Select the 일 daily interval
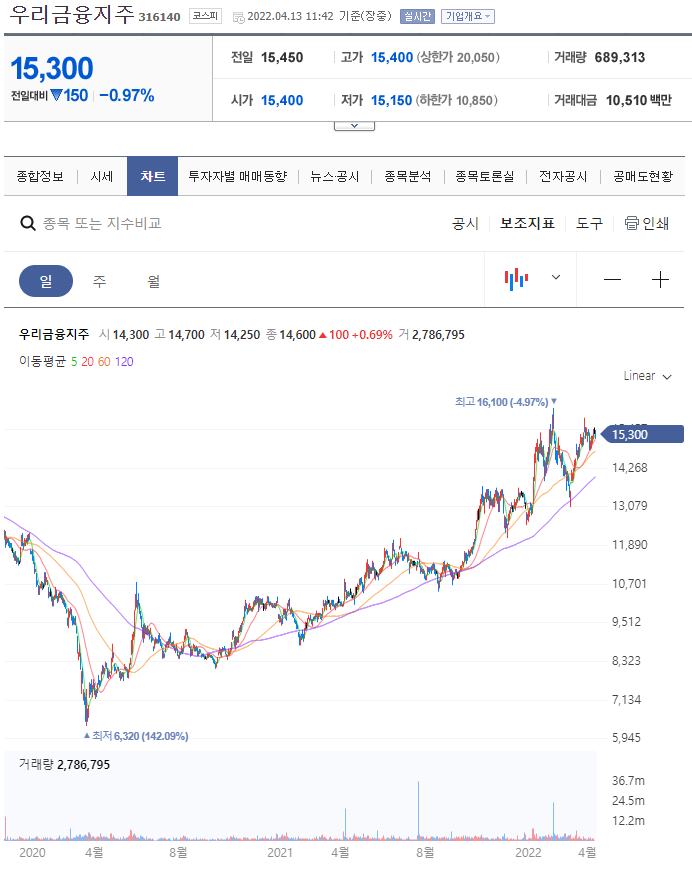The image size is (692, 870). tap(46, 281)
